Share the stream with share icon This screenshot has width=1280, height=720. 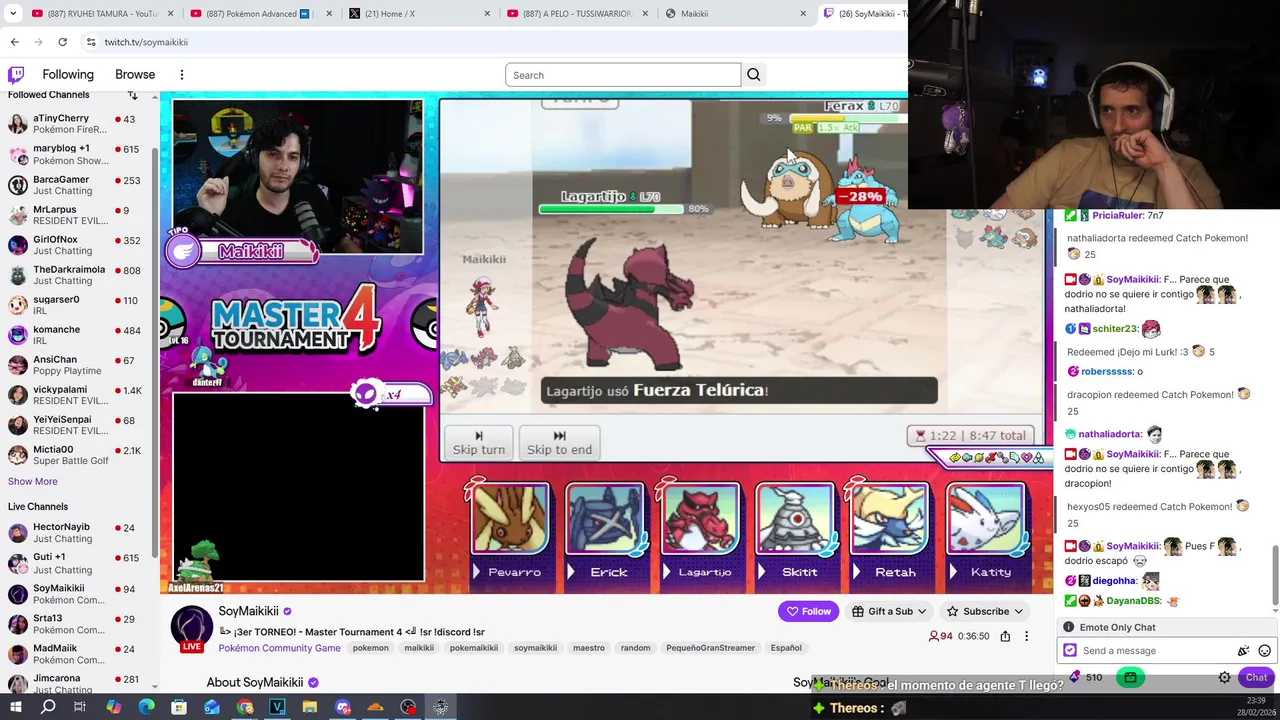(1005, 636)
